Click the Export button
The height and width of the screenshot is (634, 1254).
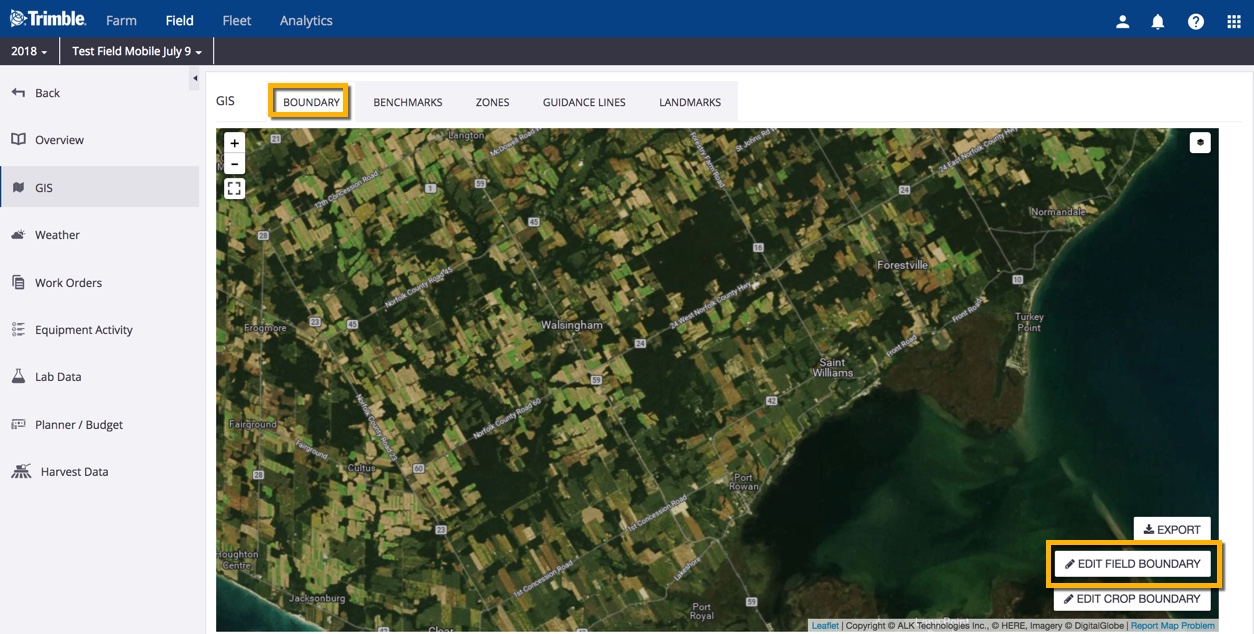point(1172,529)
